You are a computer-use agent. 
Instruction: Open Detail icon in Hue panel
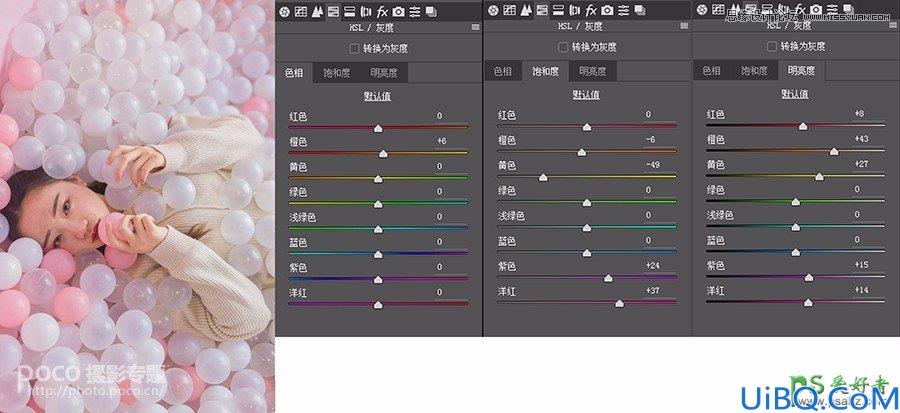pos(316,11)
